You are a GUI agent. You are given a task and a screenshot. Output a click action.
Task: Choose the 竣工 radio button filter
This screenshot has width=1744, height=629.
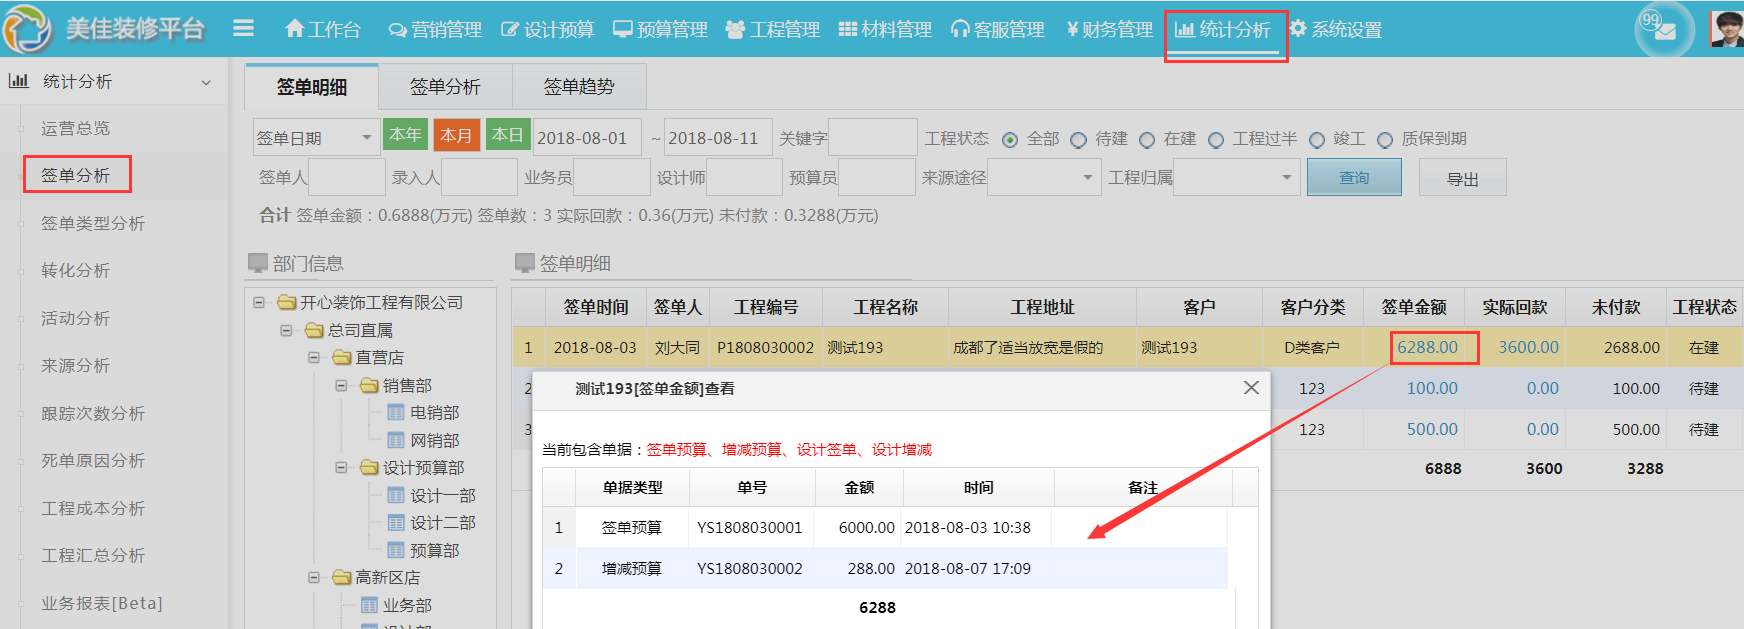[x=1317, y=140]
